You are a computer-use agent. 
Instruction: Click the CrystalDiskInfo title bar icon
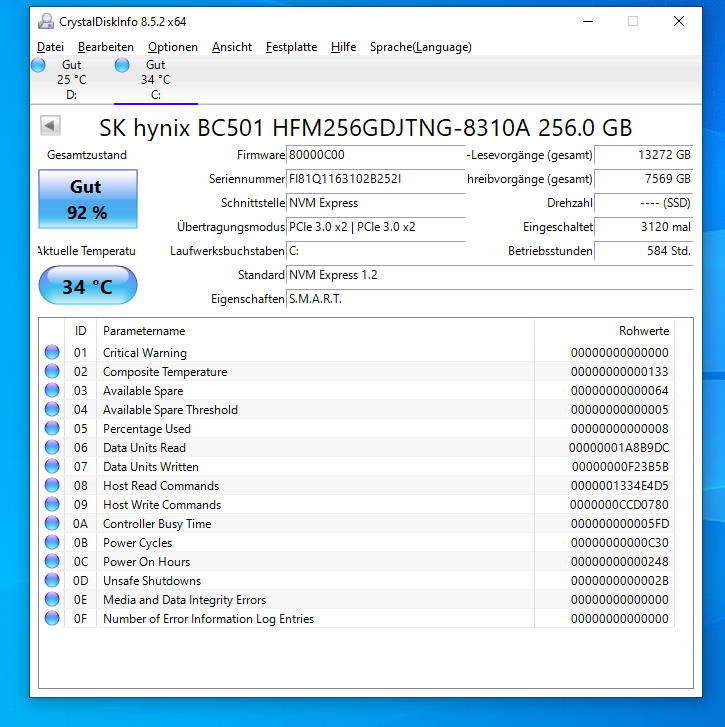(x=45, y=21)
